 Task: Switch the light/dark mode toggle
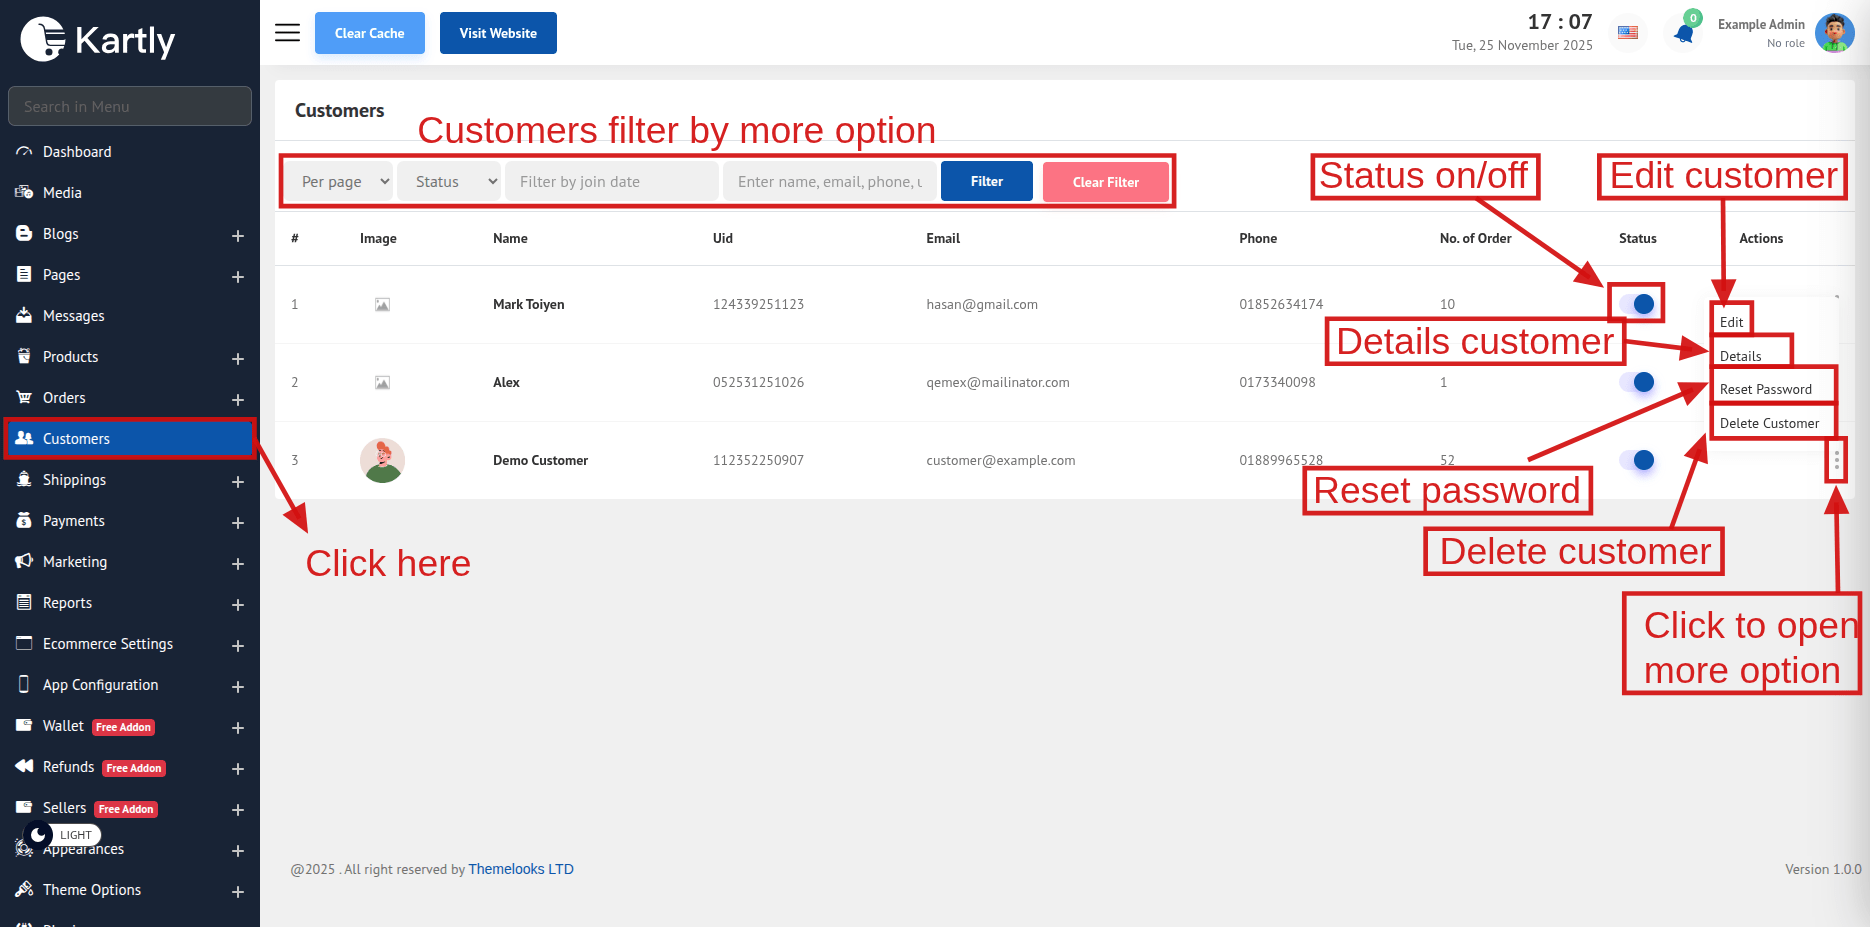click(x=40, y=834)
